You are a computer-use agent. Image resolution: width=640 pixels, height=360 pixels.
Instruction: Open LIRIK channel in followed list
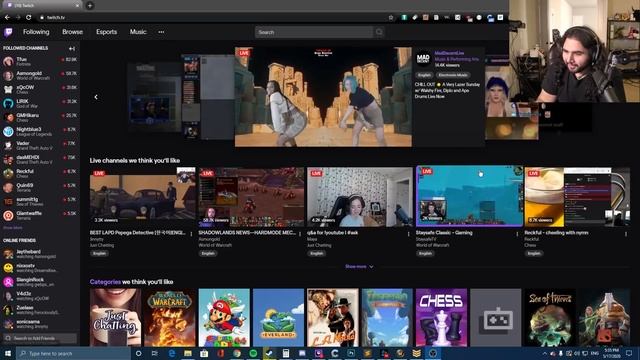pos(40,103)
